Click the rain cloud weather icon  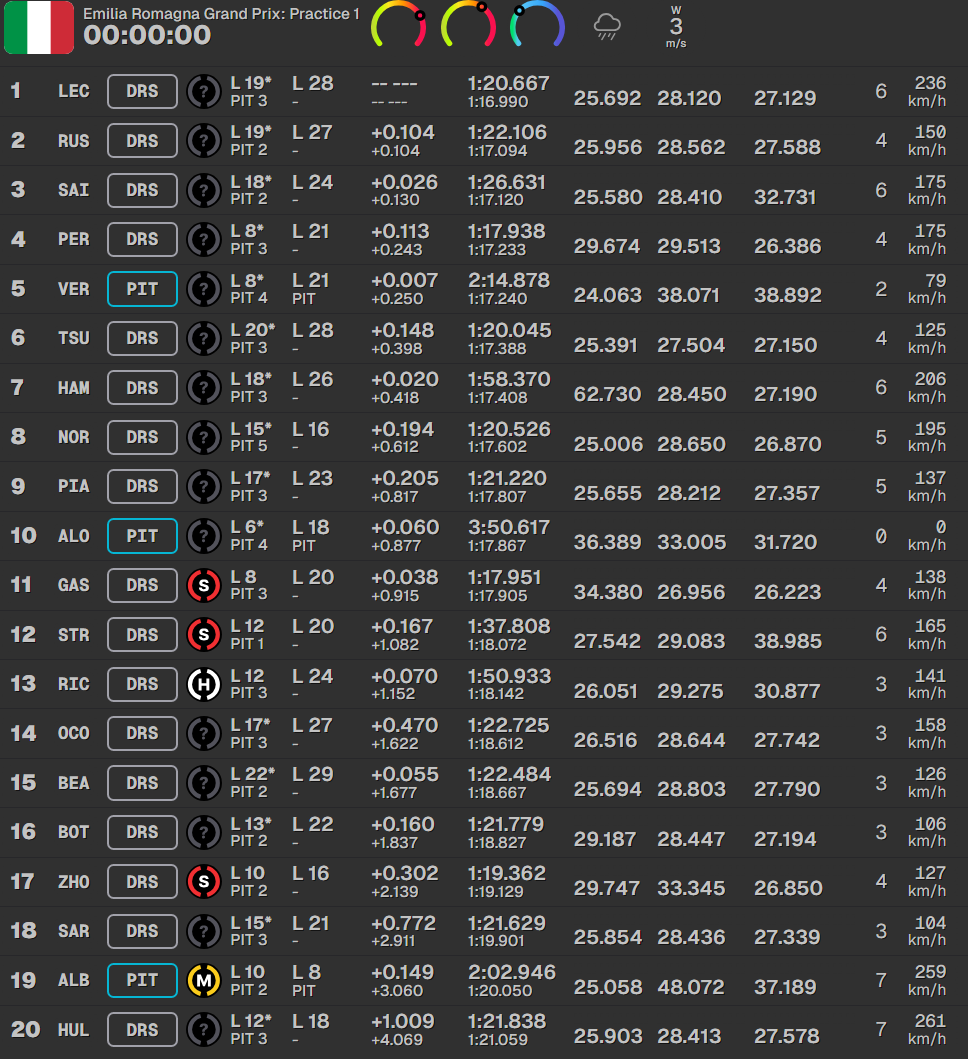607,27
